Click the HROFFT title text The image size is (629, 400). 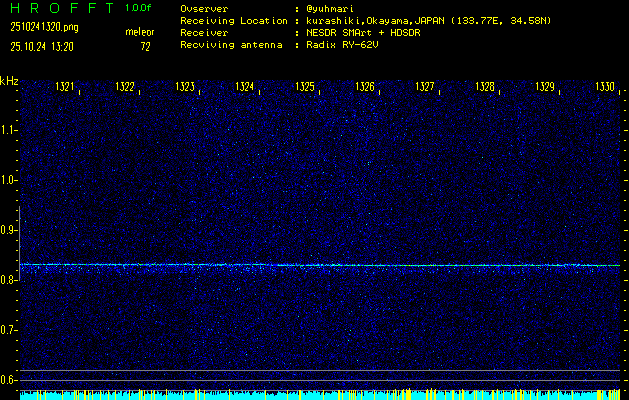click(x=58, y=8)
